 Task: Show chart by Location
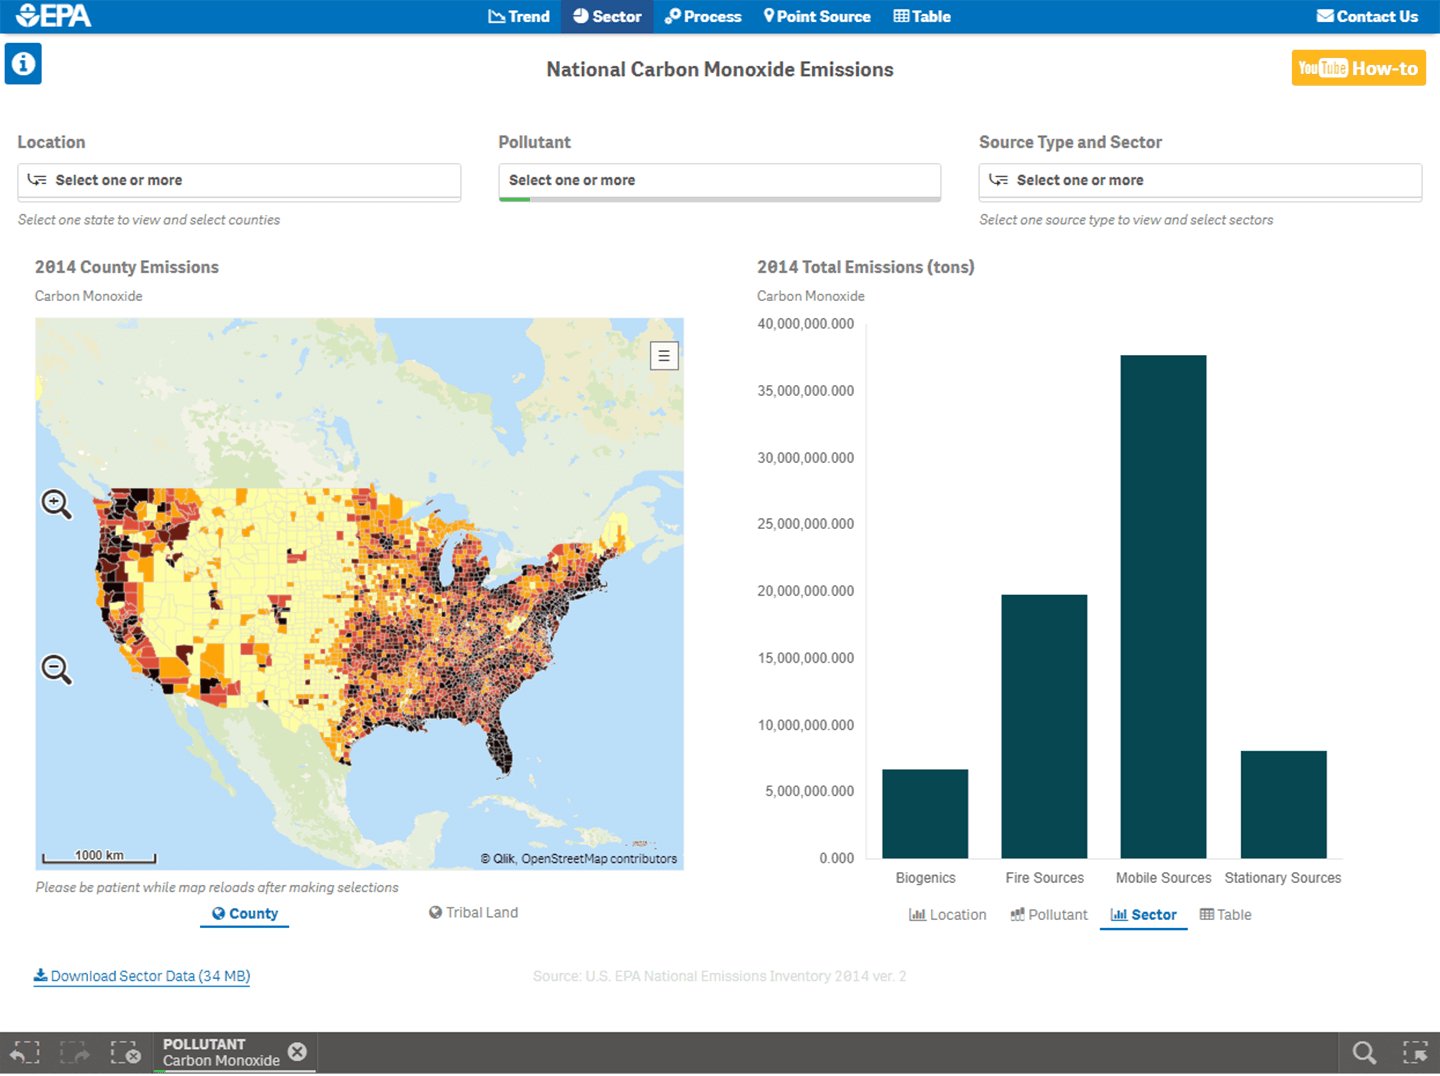click(x=947, y=914)
